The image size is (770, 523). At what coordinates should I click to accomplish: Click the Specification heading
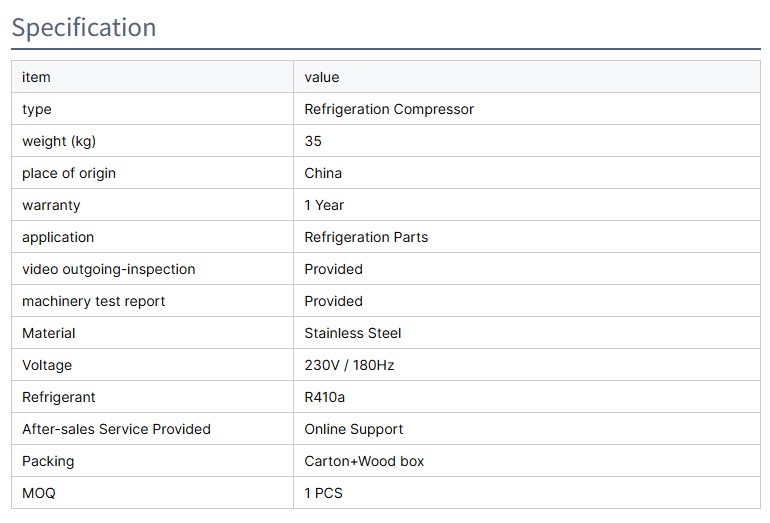pos(84,27)
